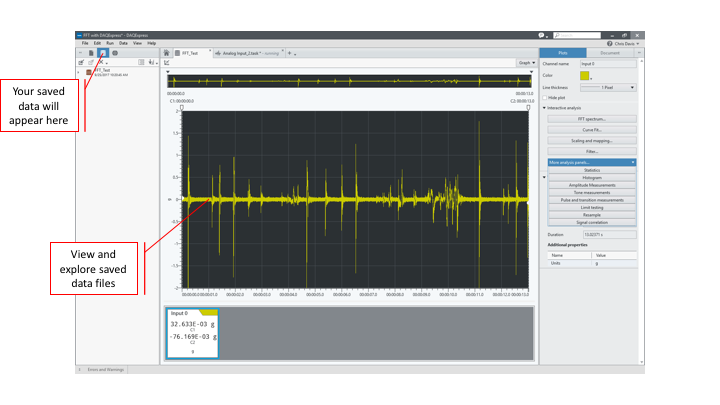
Task: Click the hardware globe icon in sidebar
Action: coord(115,52)
